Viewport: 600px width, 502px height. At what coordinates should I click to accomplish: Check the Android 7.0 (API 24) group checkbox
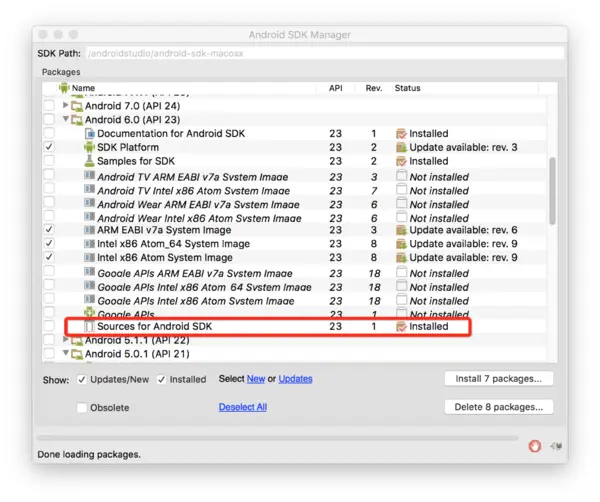[x=49, y=105]
